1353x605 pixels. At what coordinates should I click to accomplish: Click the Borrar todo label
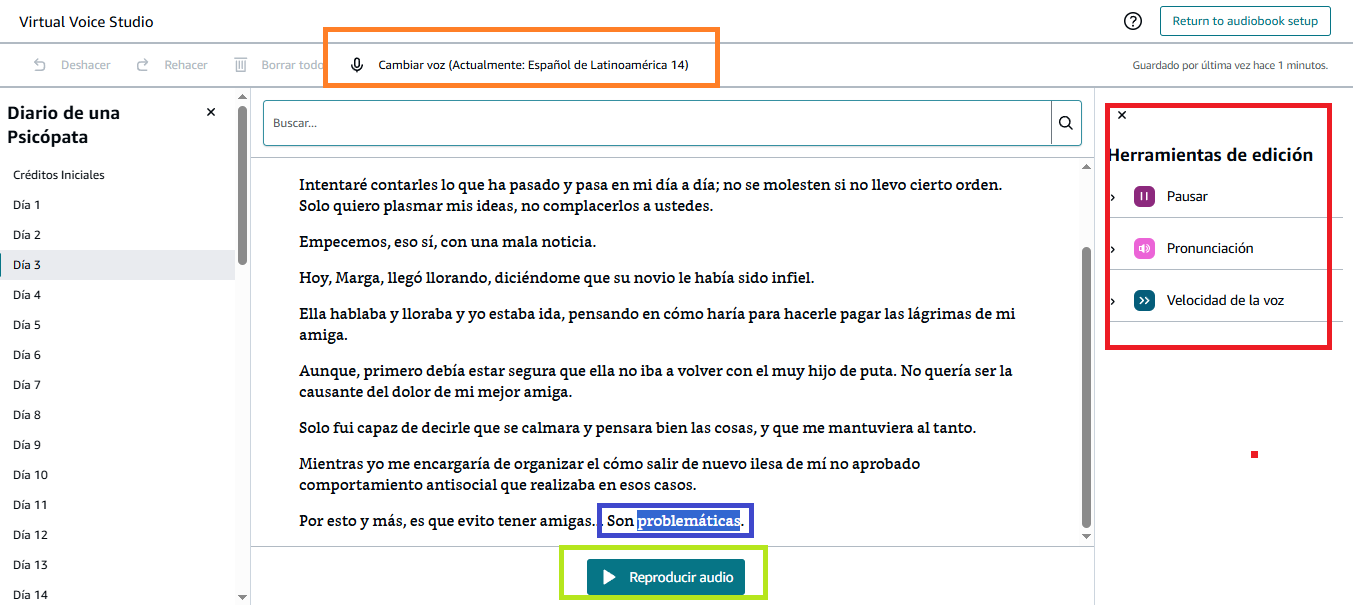point(292,65)
